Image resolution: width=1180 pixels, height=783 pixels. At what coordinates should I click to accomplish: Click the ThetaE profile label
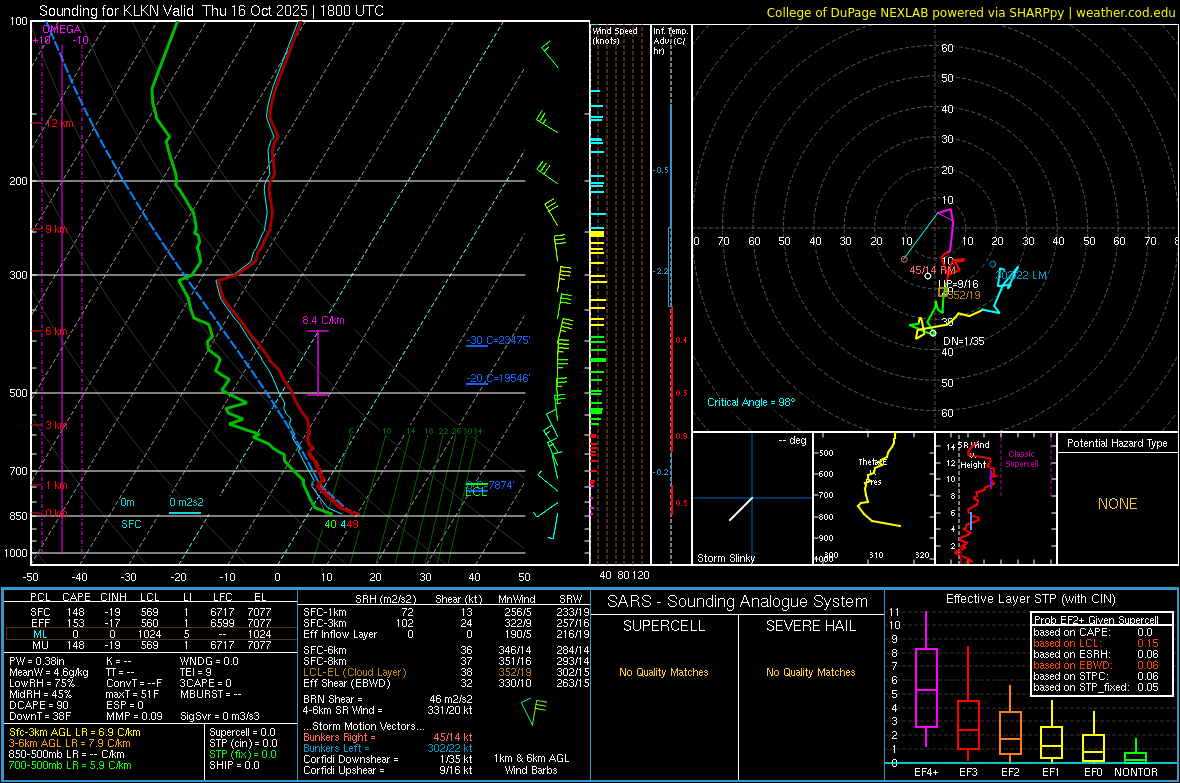click(873, 462)
